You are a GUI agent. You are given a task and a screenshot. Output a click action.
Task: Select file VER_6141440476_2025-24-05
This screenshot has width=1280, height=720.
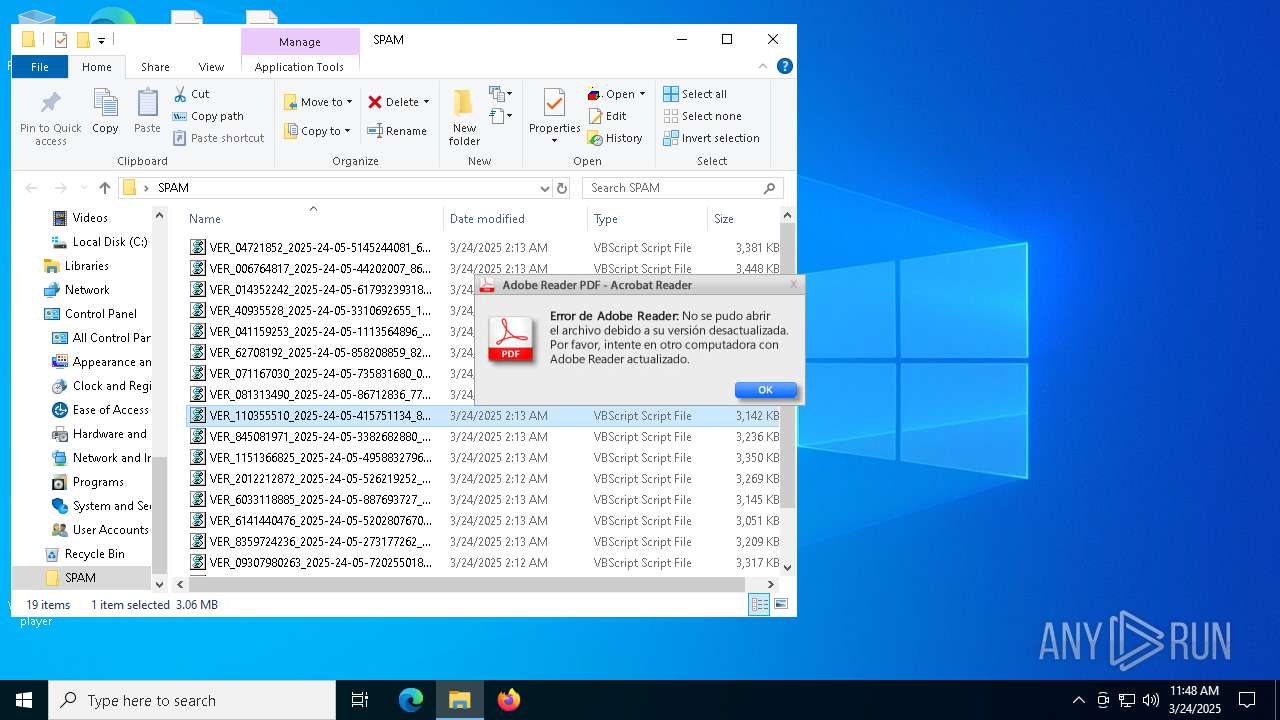484,520
